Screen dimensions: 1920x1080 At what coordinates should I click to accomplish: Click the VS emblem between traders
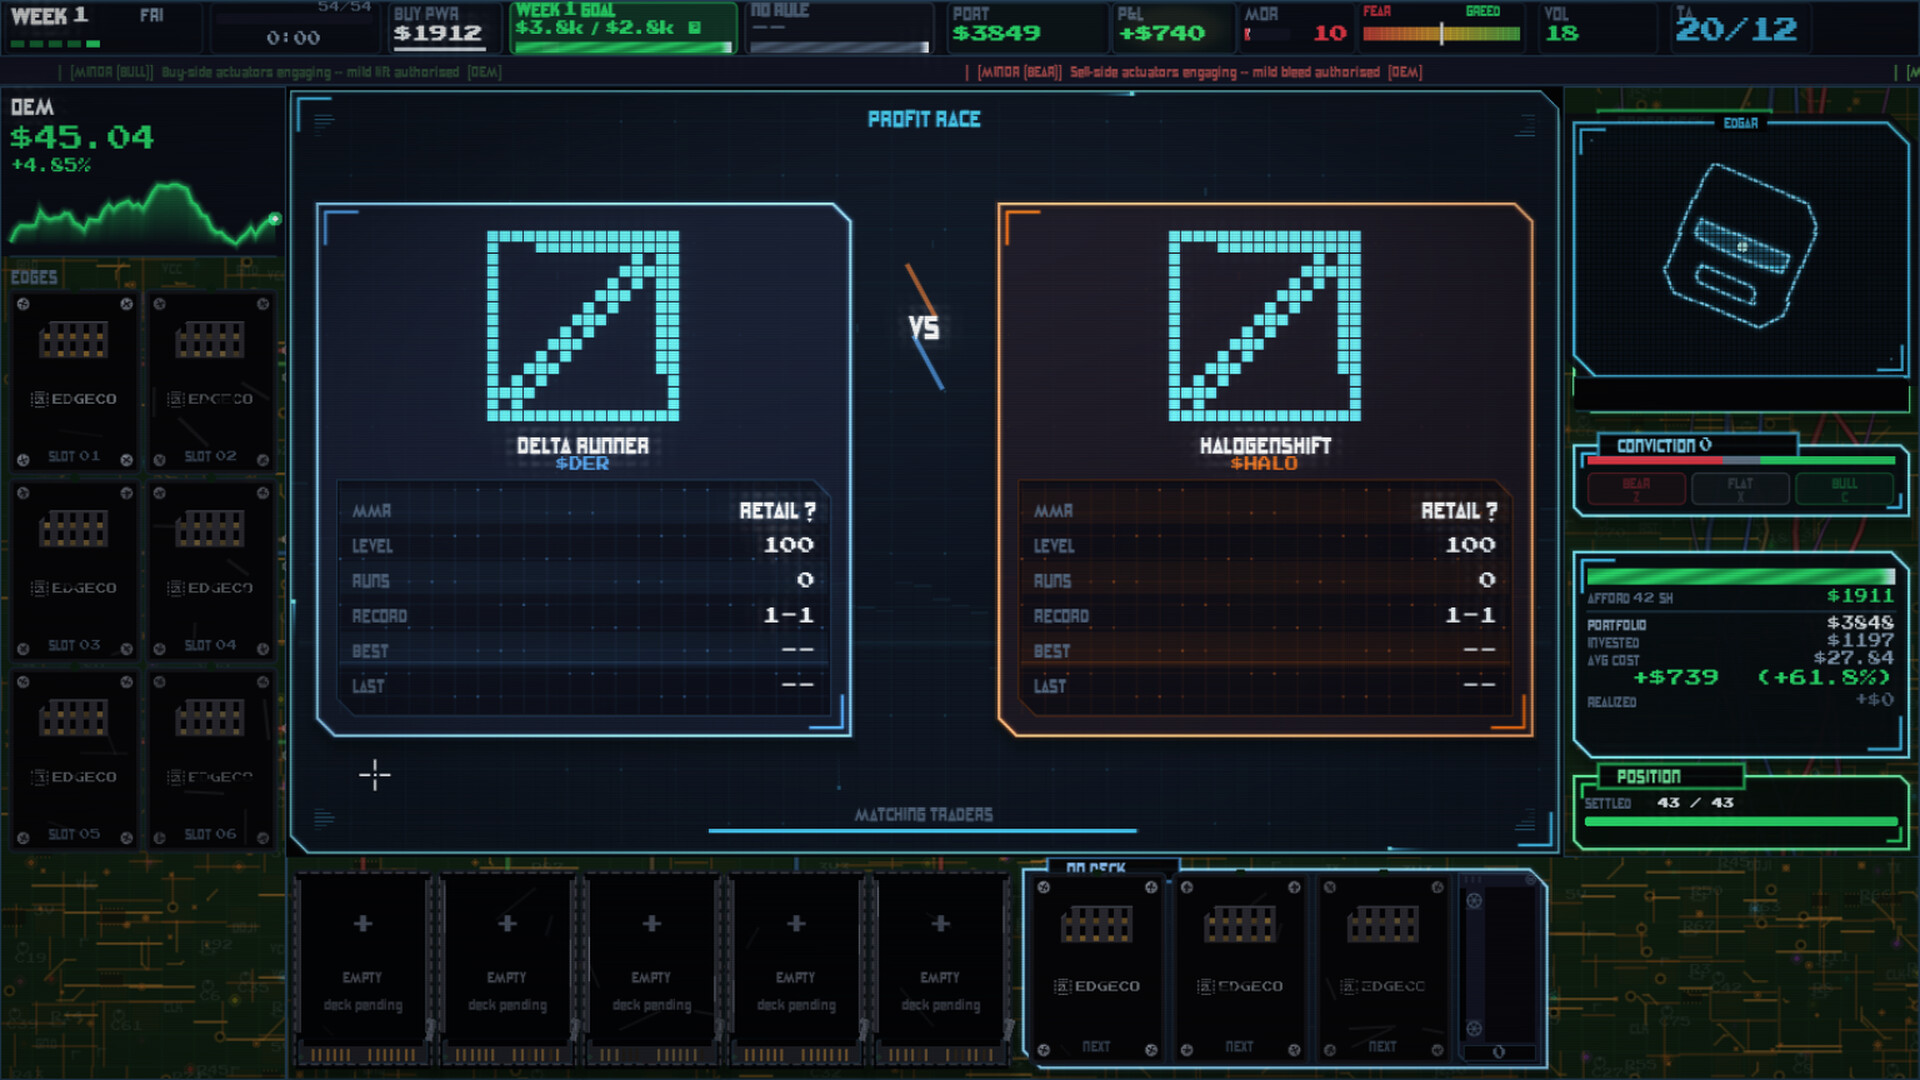click(x=924, y=327)
